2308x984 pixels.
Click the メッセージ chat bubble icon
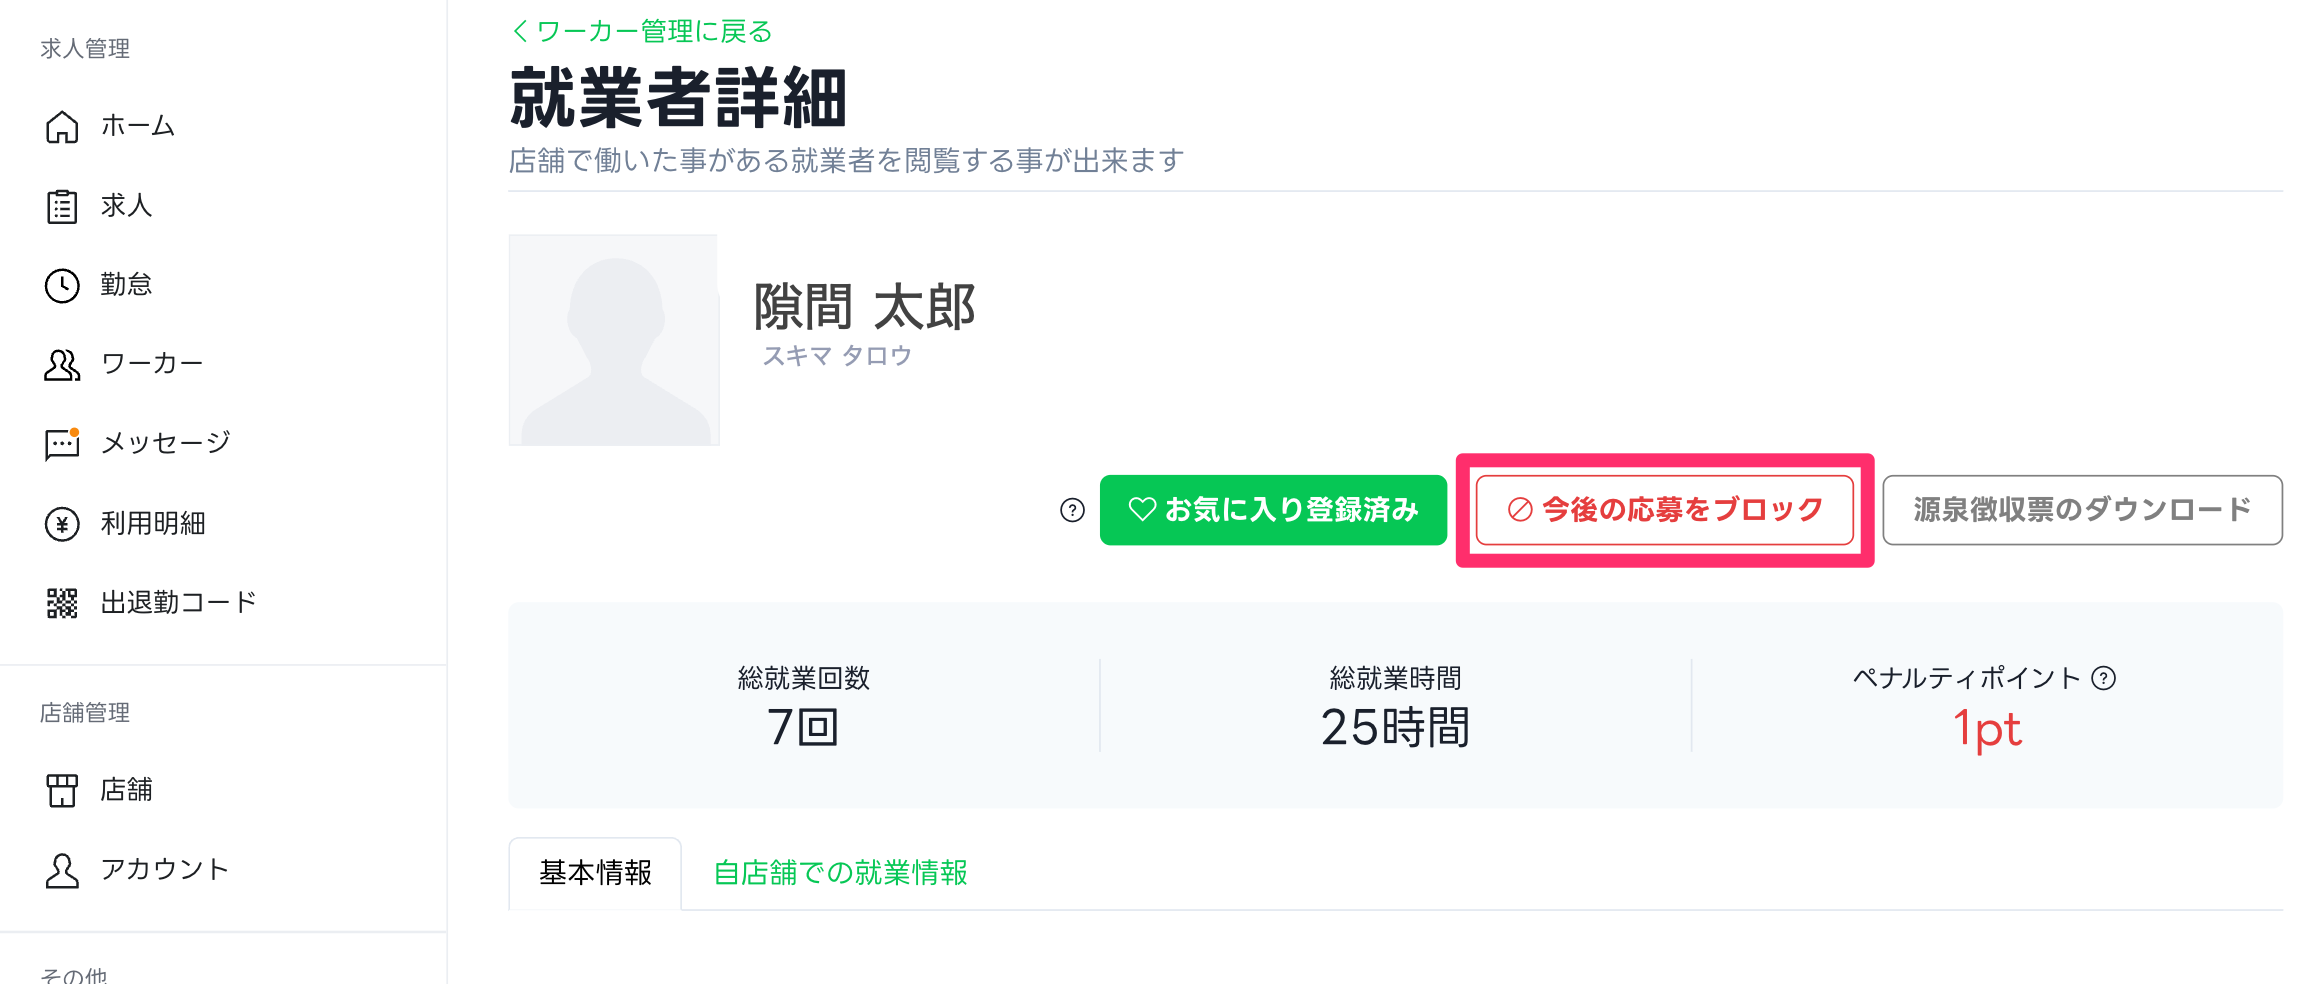tap(62, 444)
